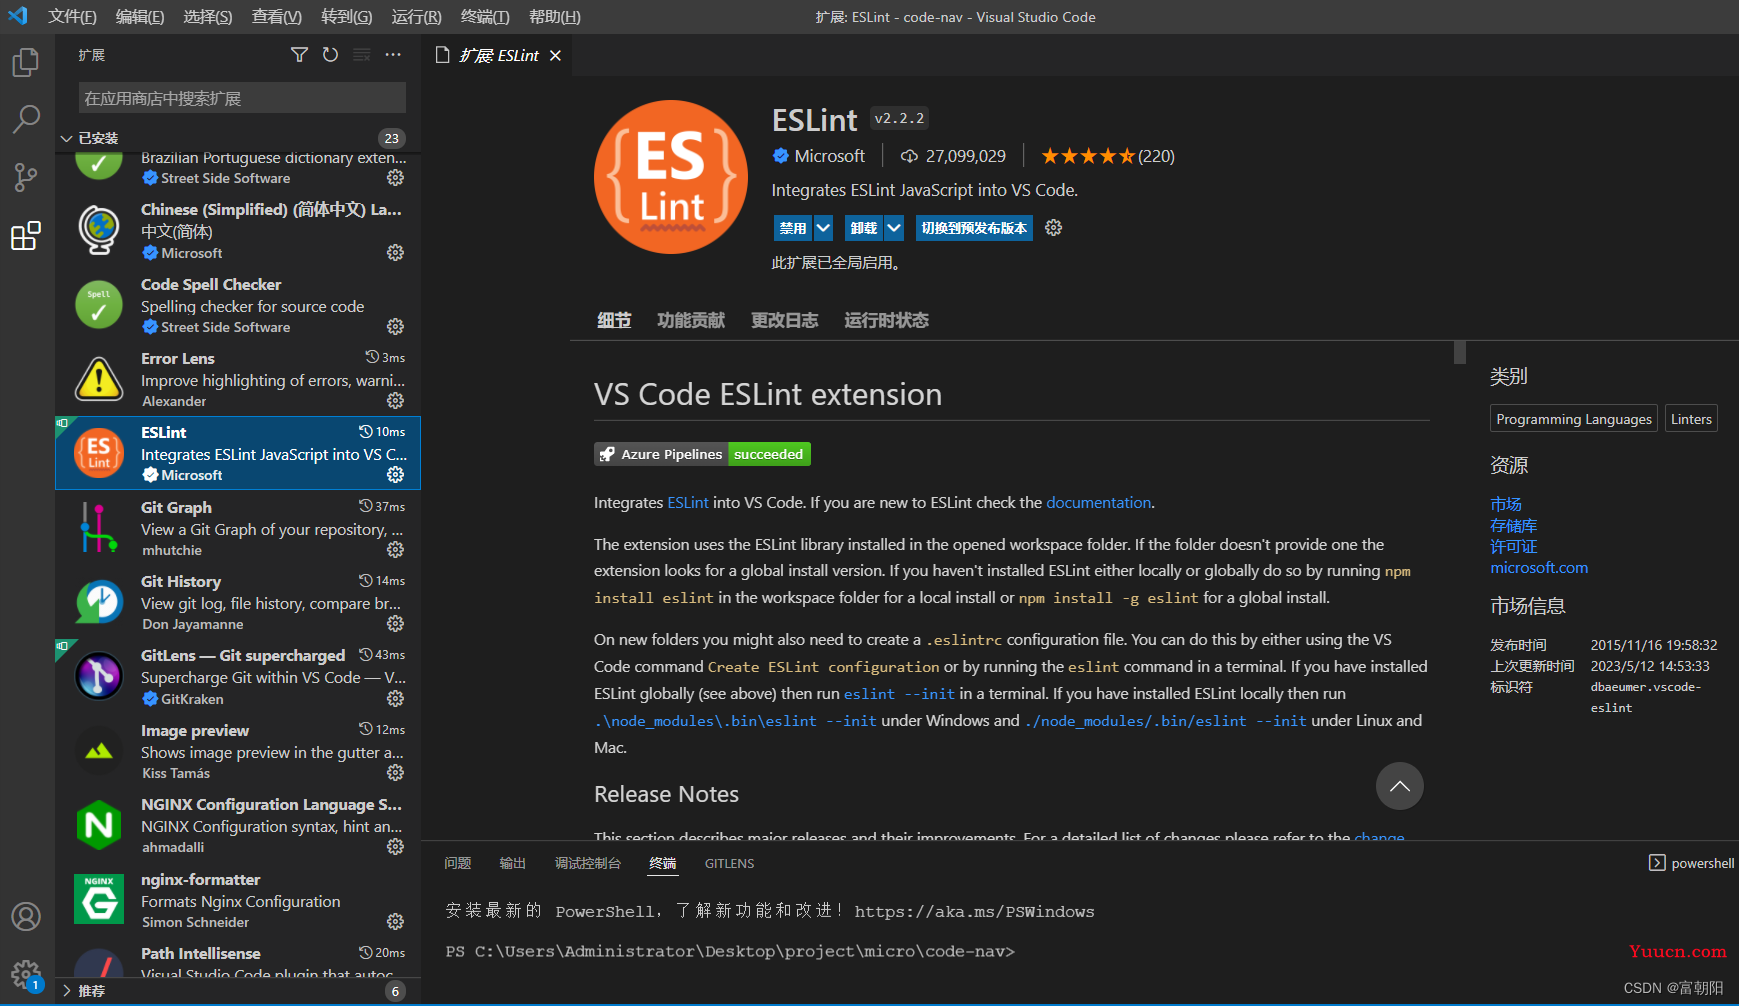The width and height of the screenshot is (1739, 1006).
Task: Open manage gear for Git History
Action: (x=396, y=624)
